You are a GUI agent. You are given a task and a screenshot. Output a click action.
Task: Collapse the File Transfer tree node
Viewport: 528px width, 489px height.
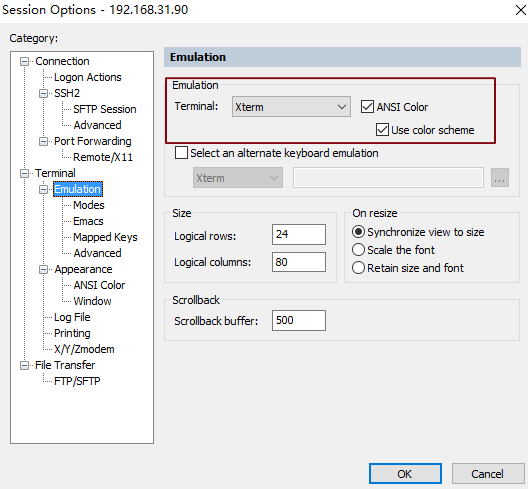[x=24, y=365]
